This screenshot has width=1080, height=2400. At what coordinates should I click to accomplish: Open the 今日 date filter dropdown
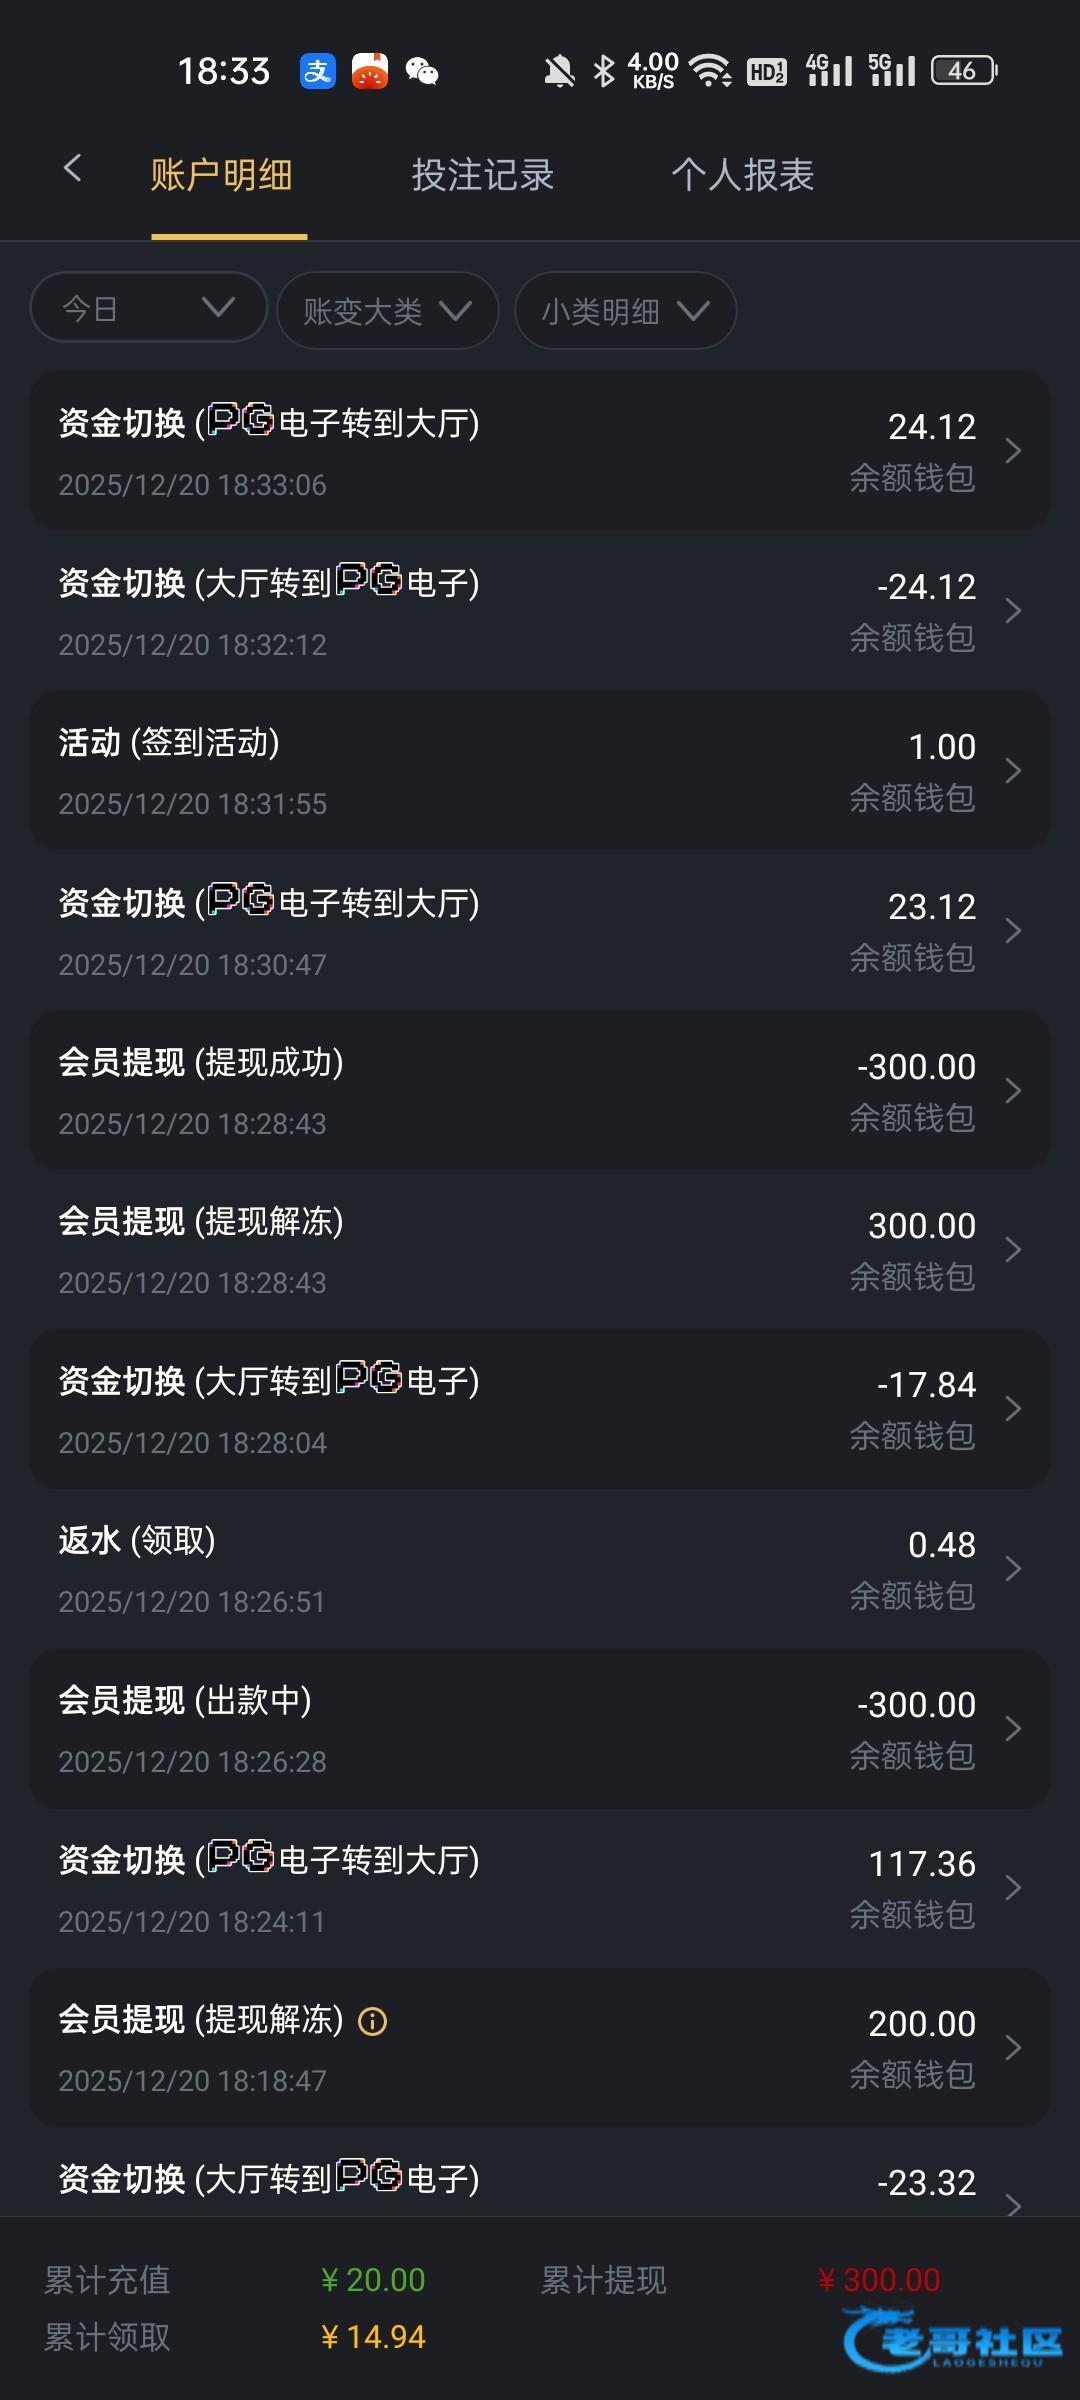[x=148, y=308]
